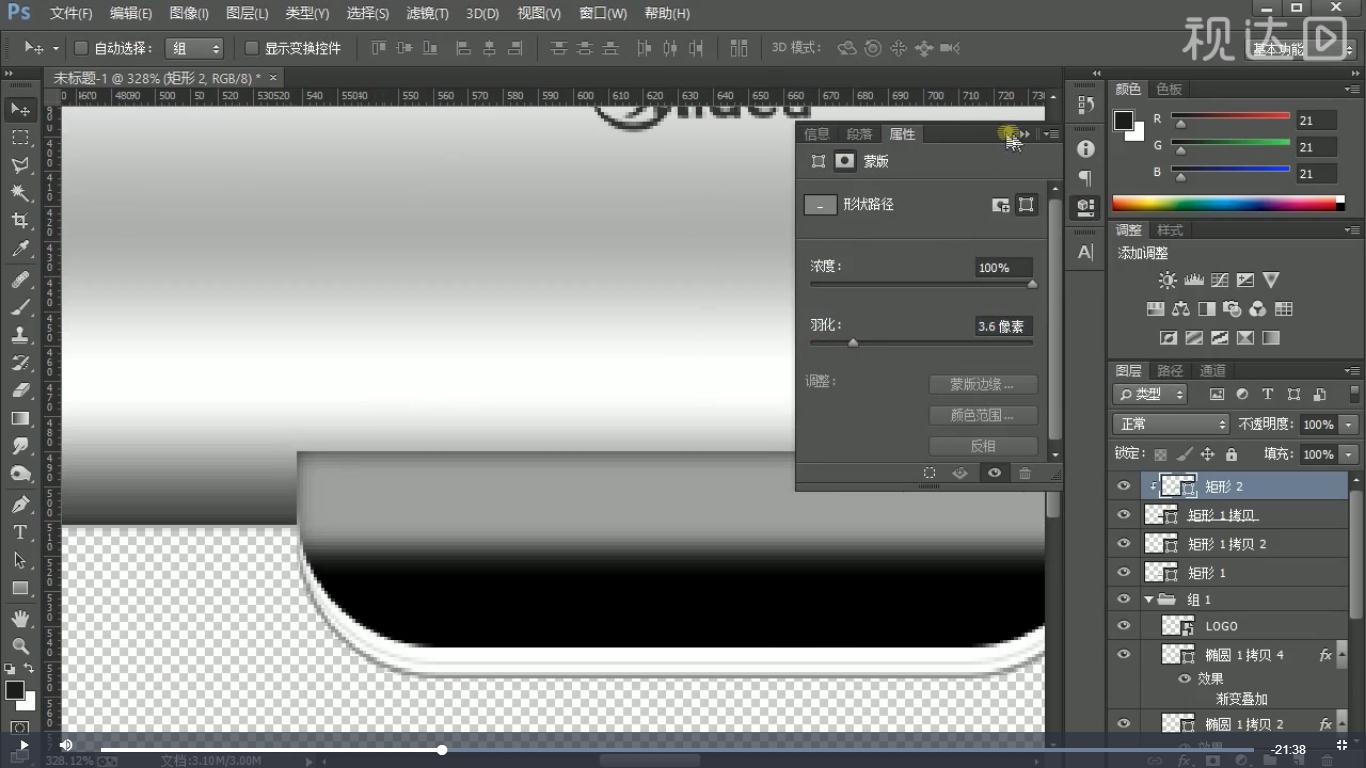Switch to the 信息 tab
This screenshot has height=768, width=1366.
[x=817, y=134]
